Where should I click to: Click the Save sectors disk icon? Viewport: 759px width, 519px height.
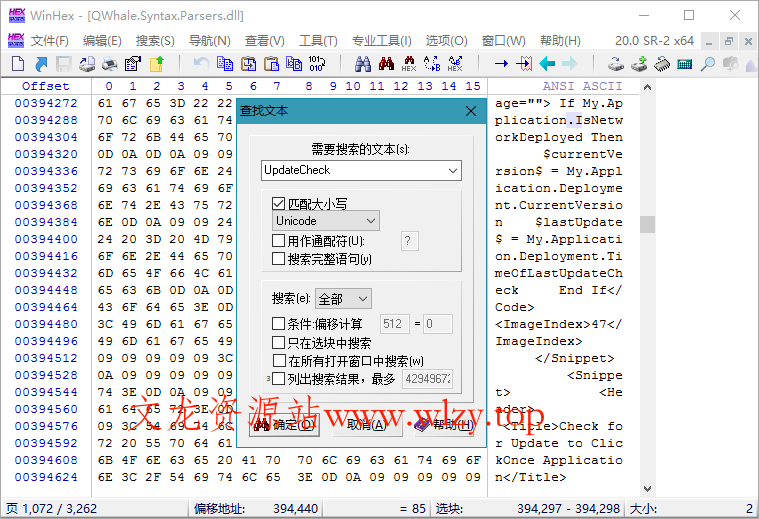pos(64,63)
